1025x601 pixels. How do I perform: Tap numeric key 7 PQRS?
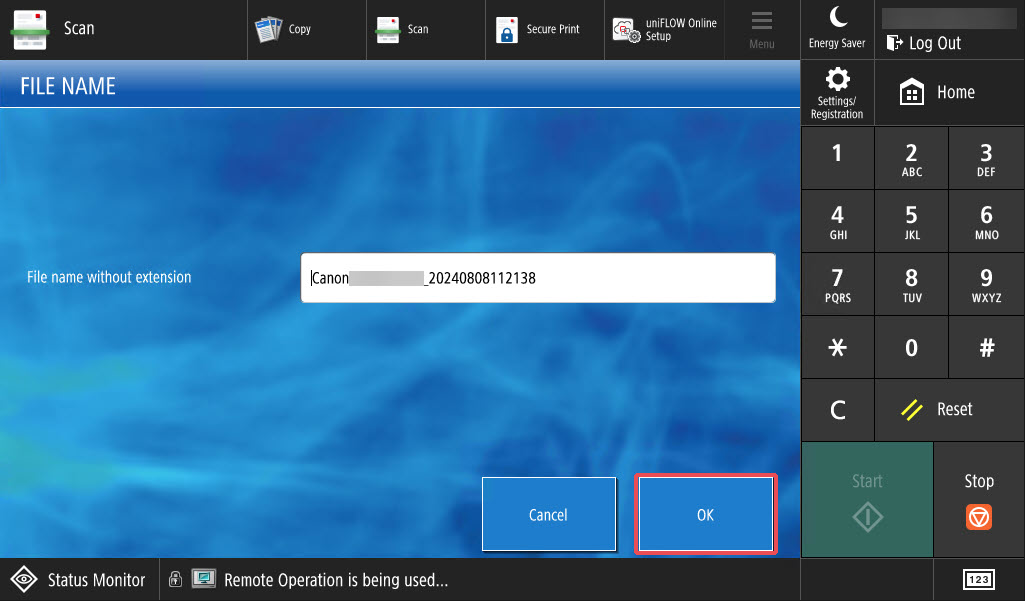(x=837, y=284)
